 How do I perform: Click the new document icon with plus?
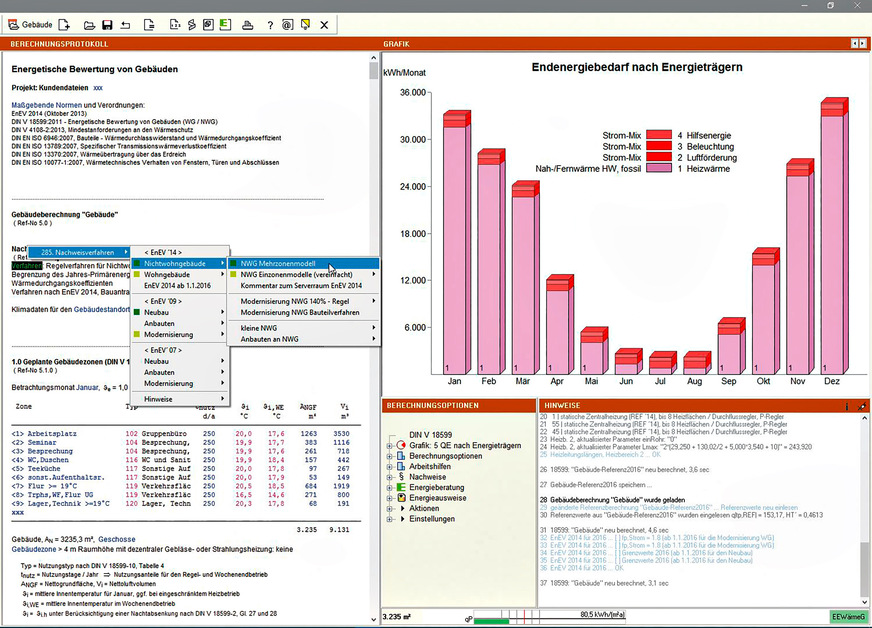pos(64,24)
